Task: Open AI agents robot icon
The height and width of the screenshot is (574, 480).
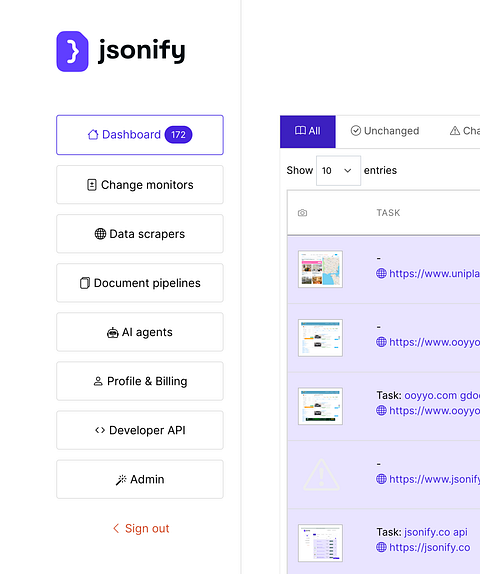Action: click(x=112, y=332)
